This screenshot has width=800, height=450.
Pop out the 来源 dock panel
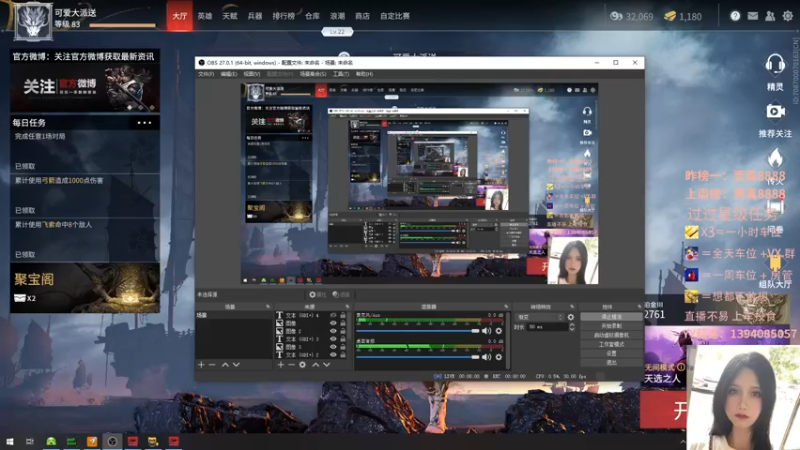coord(347,307)
